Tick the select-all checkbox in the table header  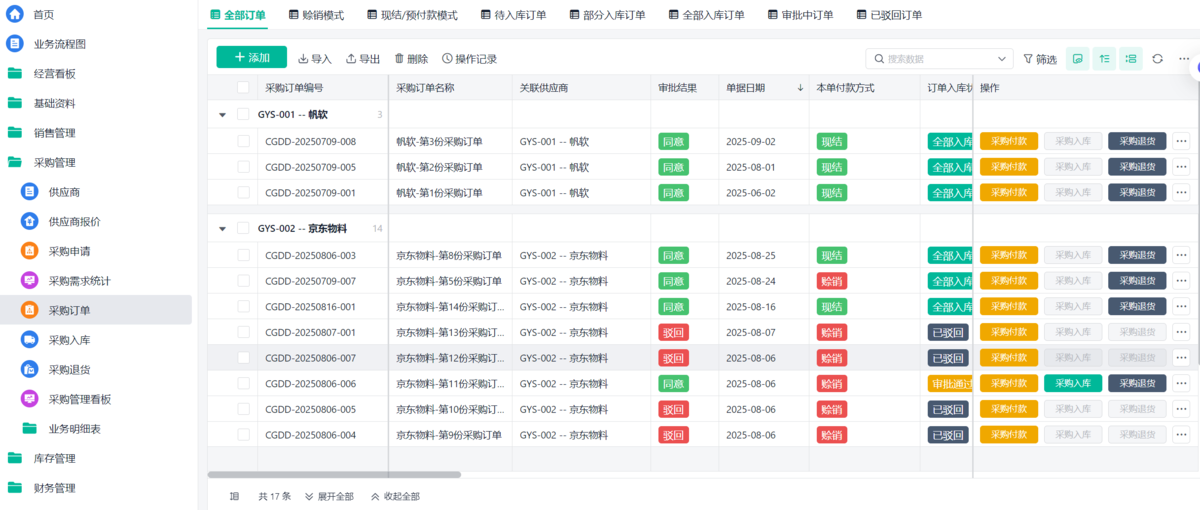[243, 88]
